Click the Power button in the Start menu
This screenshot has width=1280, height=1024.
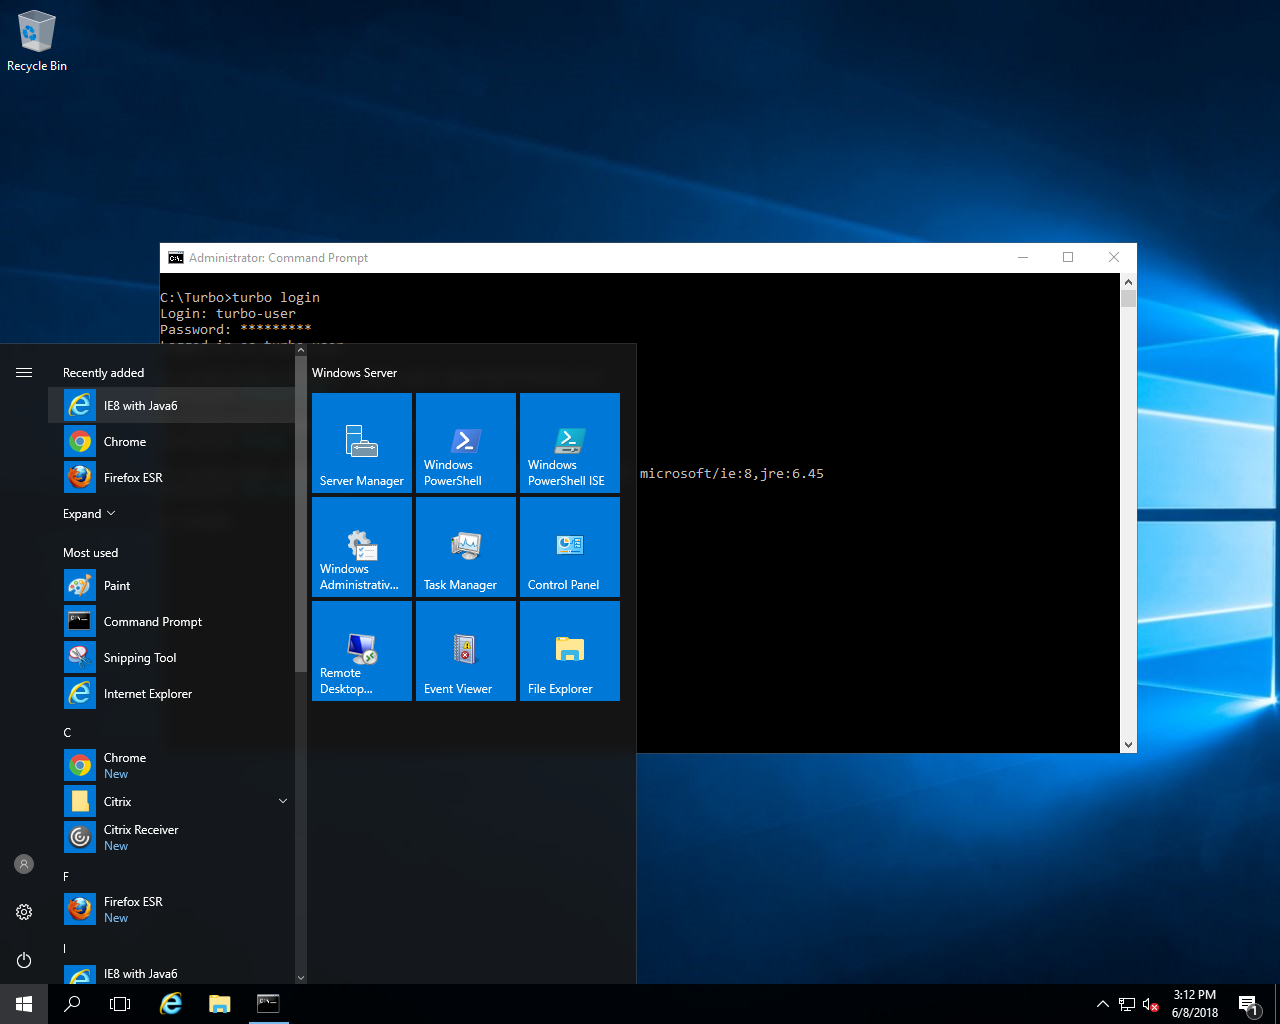point(24,960)
